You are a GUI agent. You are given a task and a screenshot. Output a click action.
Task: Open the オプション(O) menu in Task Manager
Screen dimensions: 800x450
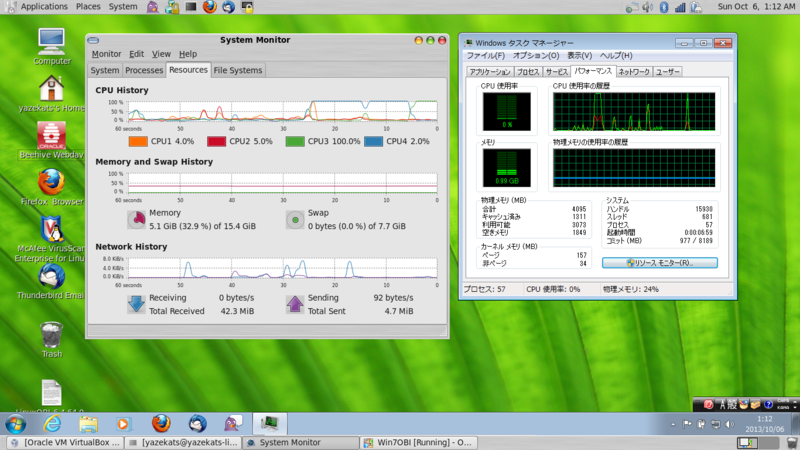tap(536, 56)
